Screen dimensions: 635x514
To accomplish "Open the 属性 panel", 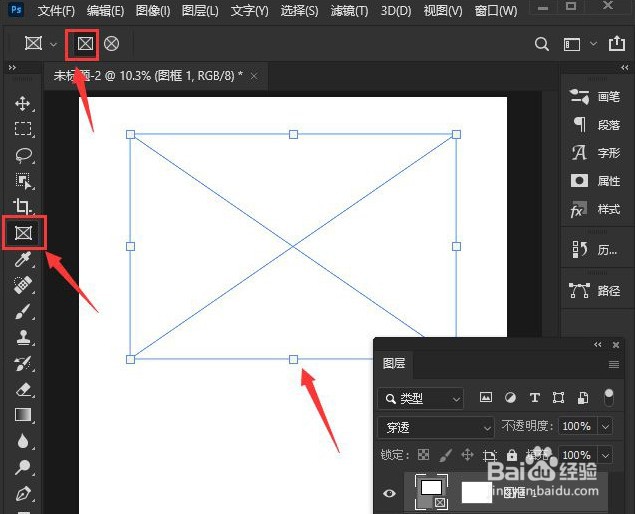I will pos(595,181).
